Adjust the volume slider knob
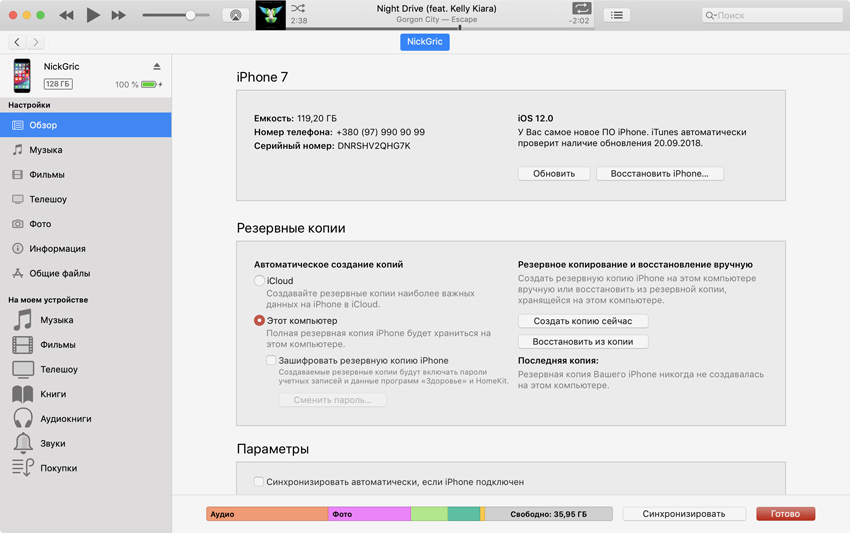The width and height of the screenshot is (850, 533). coord(190,15)
